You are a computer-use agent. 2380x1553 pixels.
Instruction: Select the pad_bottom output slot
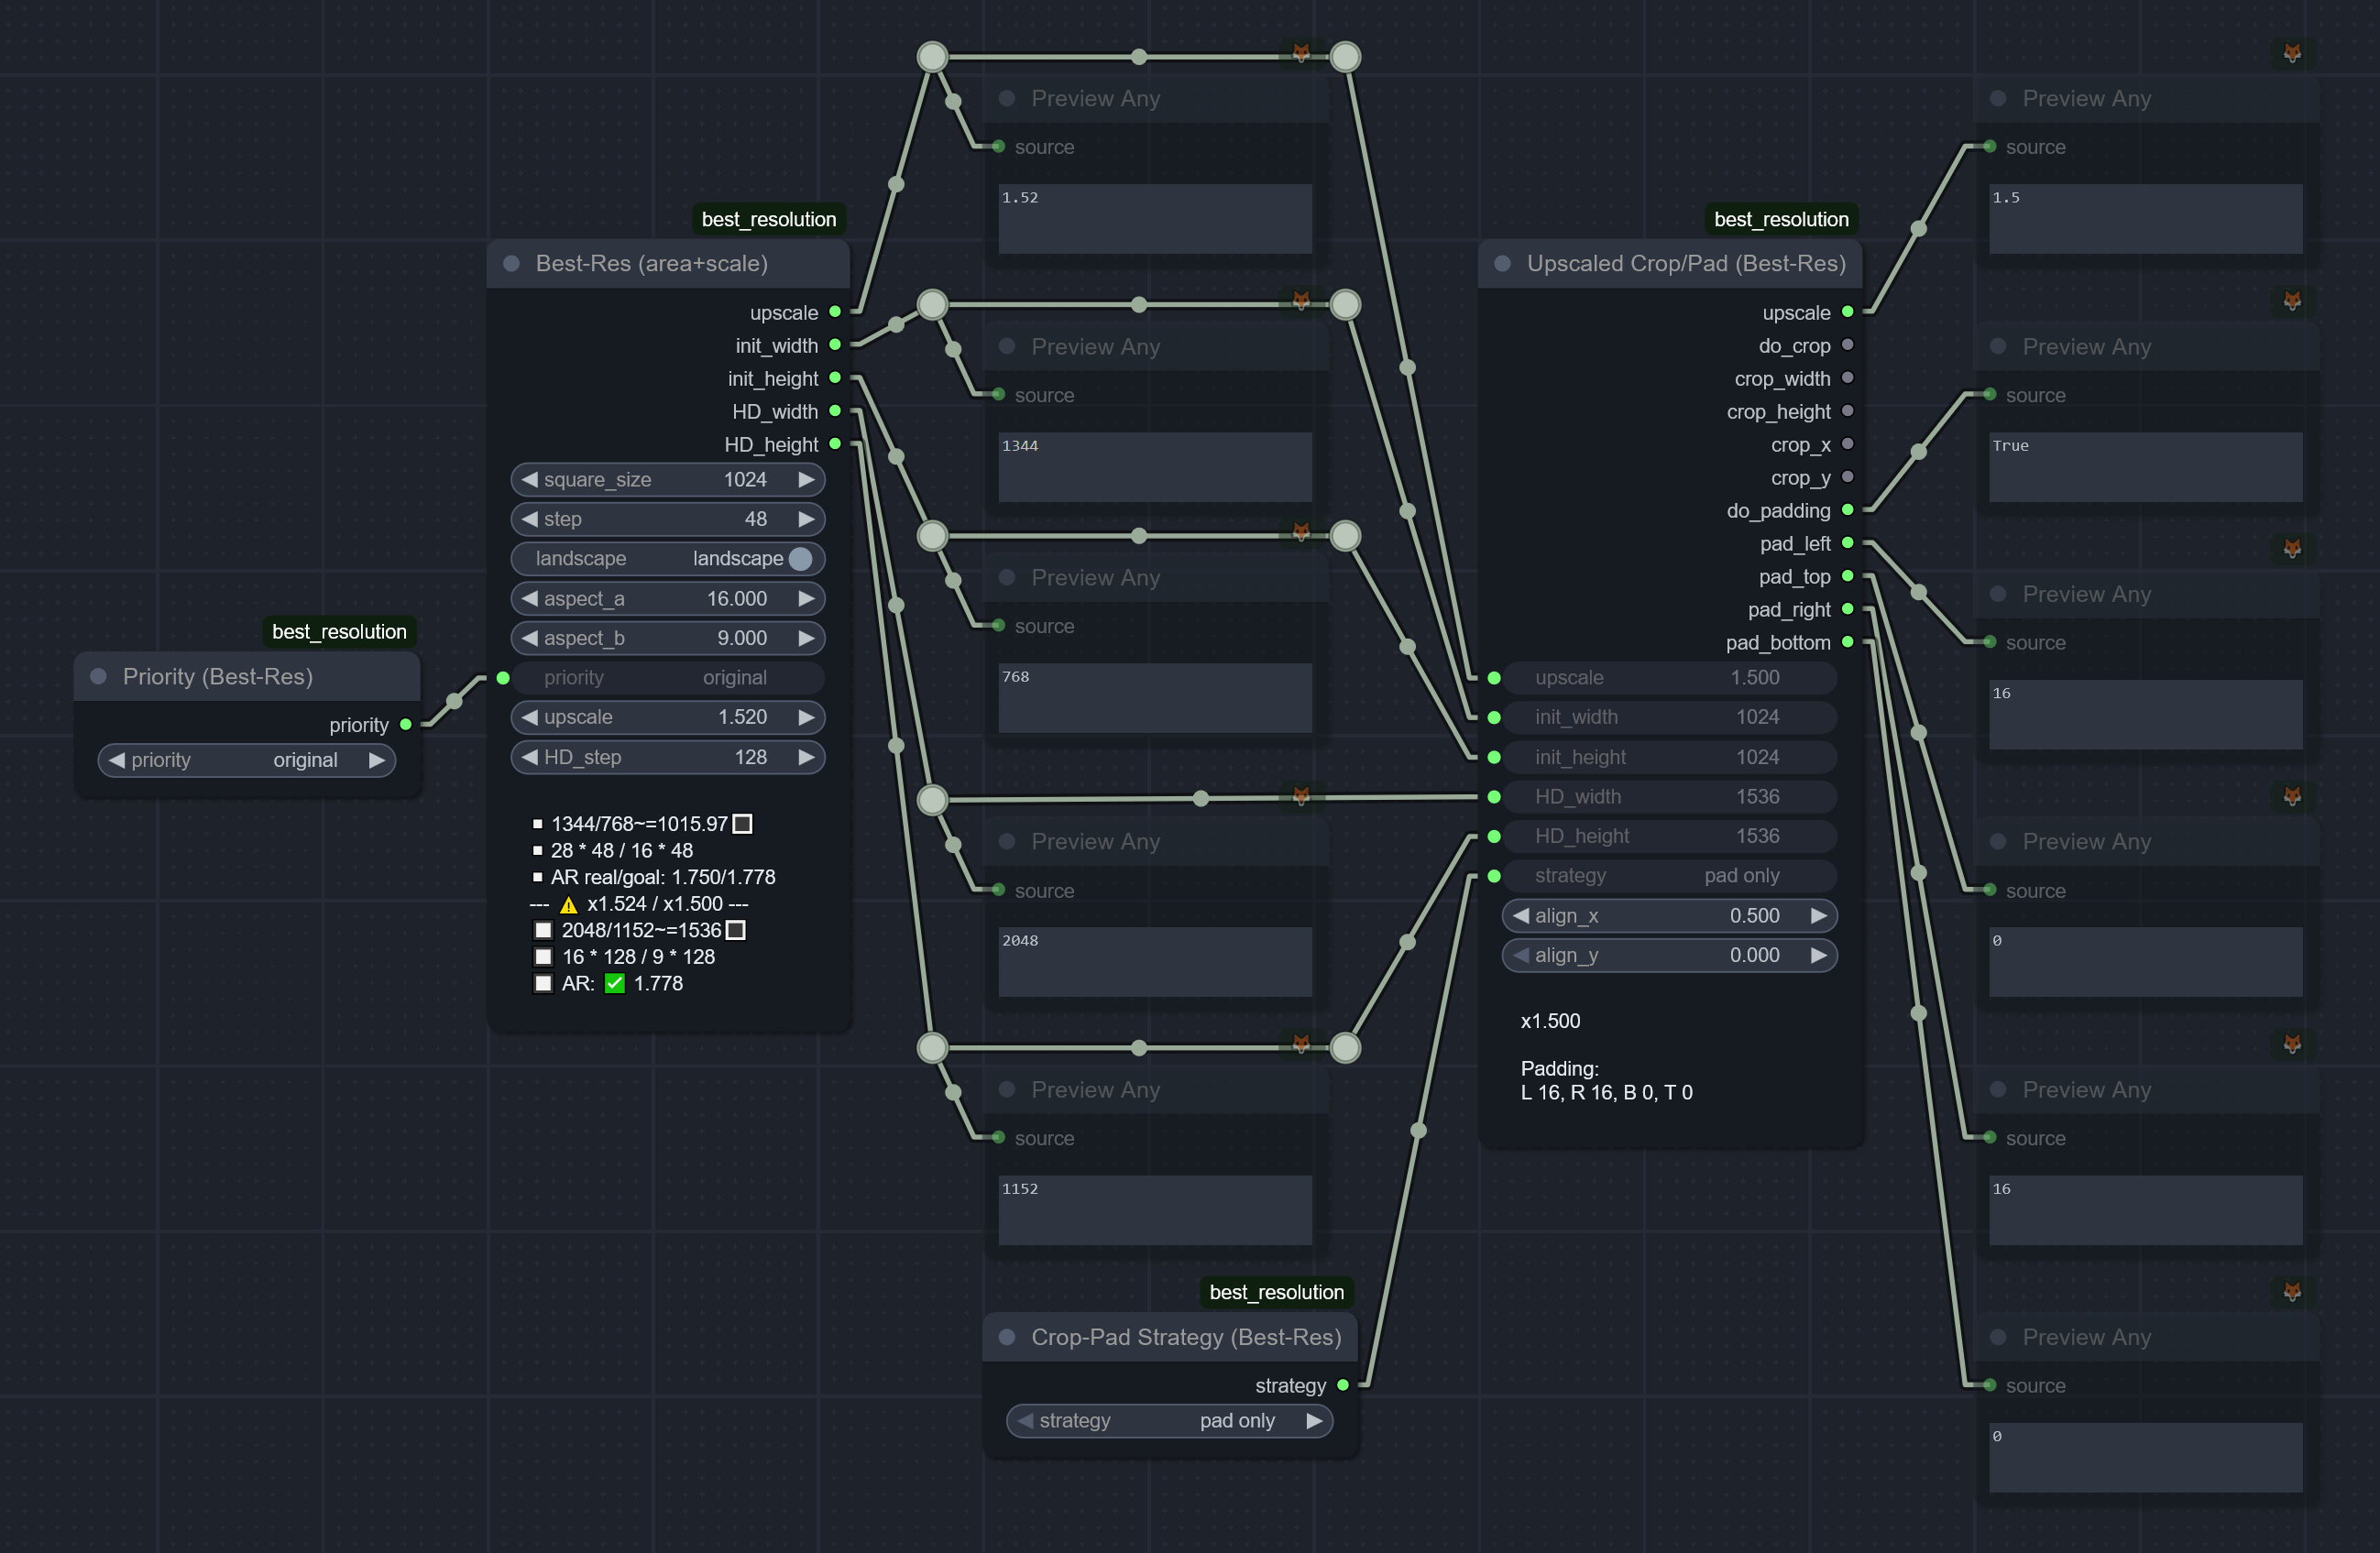[x=1847, y=642]
